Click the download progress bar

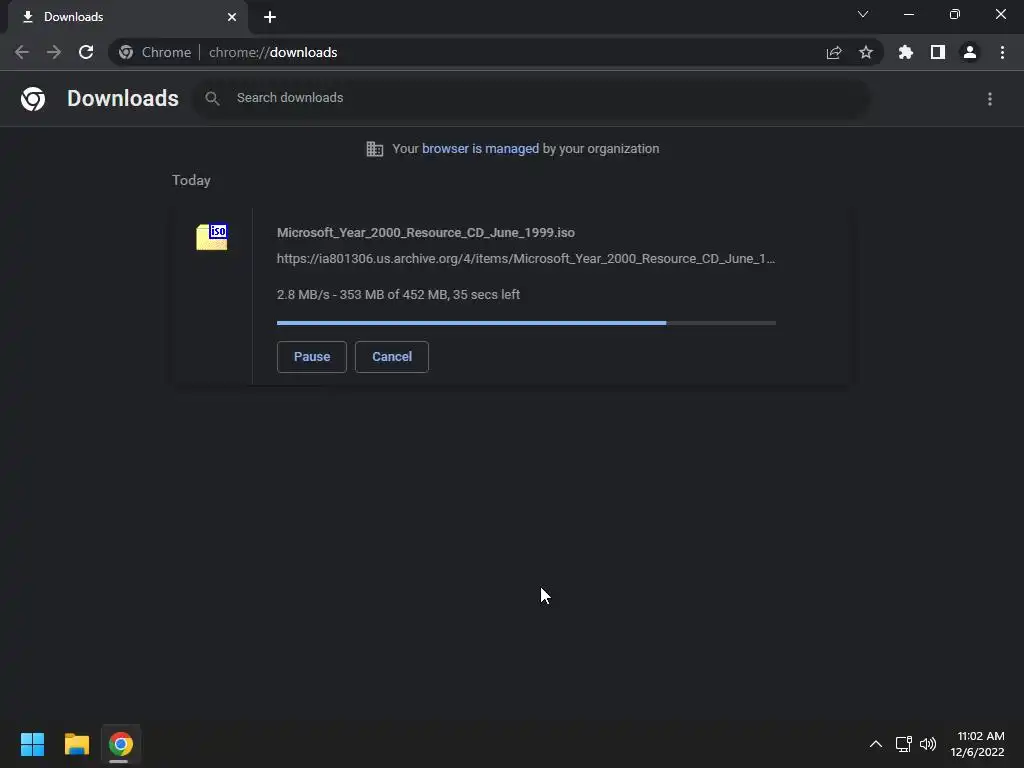click(526, 323)
